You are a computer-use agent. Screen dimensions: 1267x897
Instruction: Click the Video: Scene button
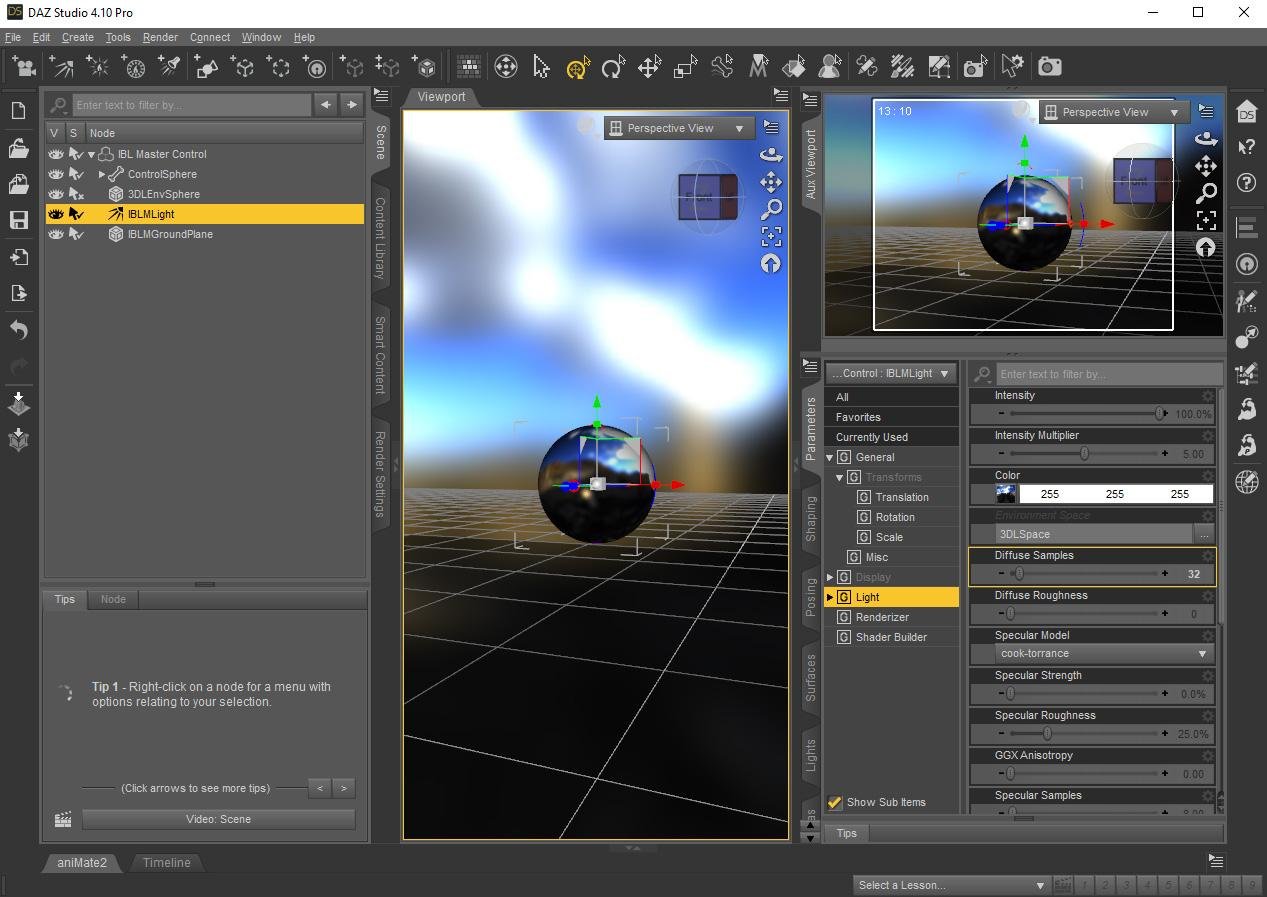click(x=218, y=819)
